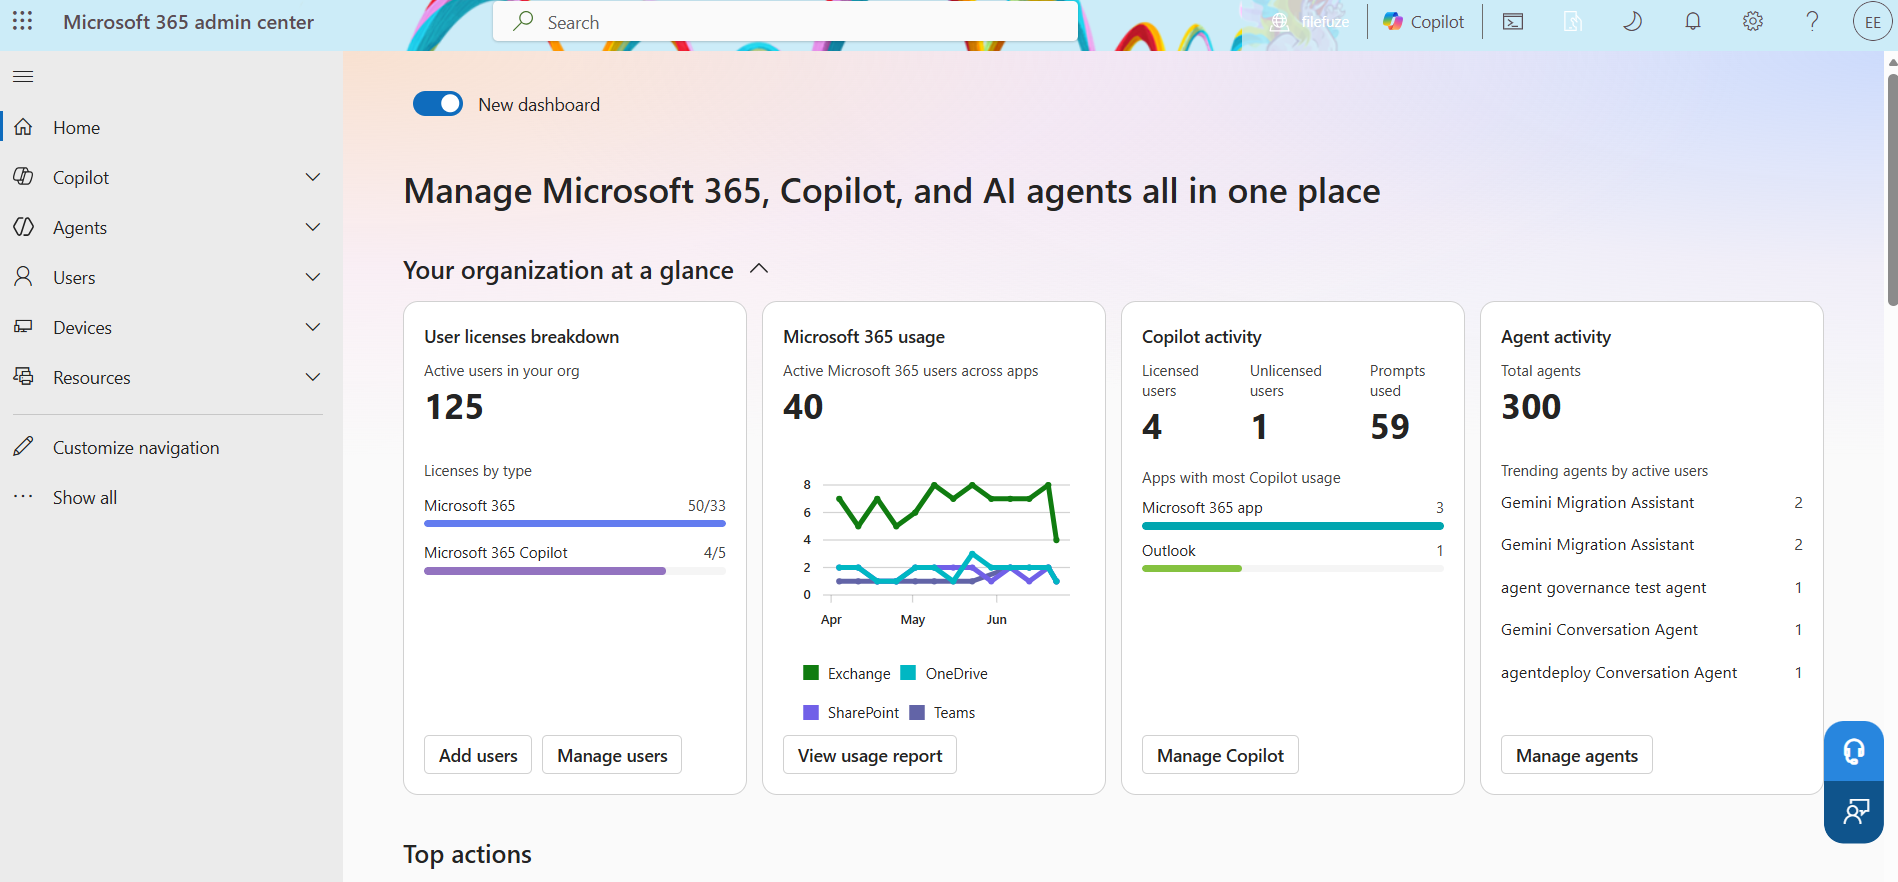Click the globe icon beside filefuze
This screenshot has width=1898, height=882.
pyautogui.click(x=1279, y=21)
